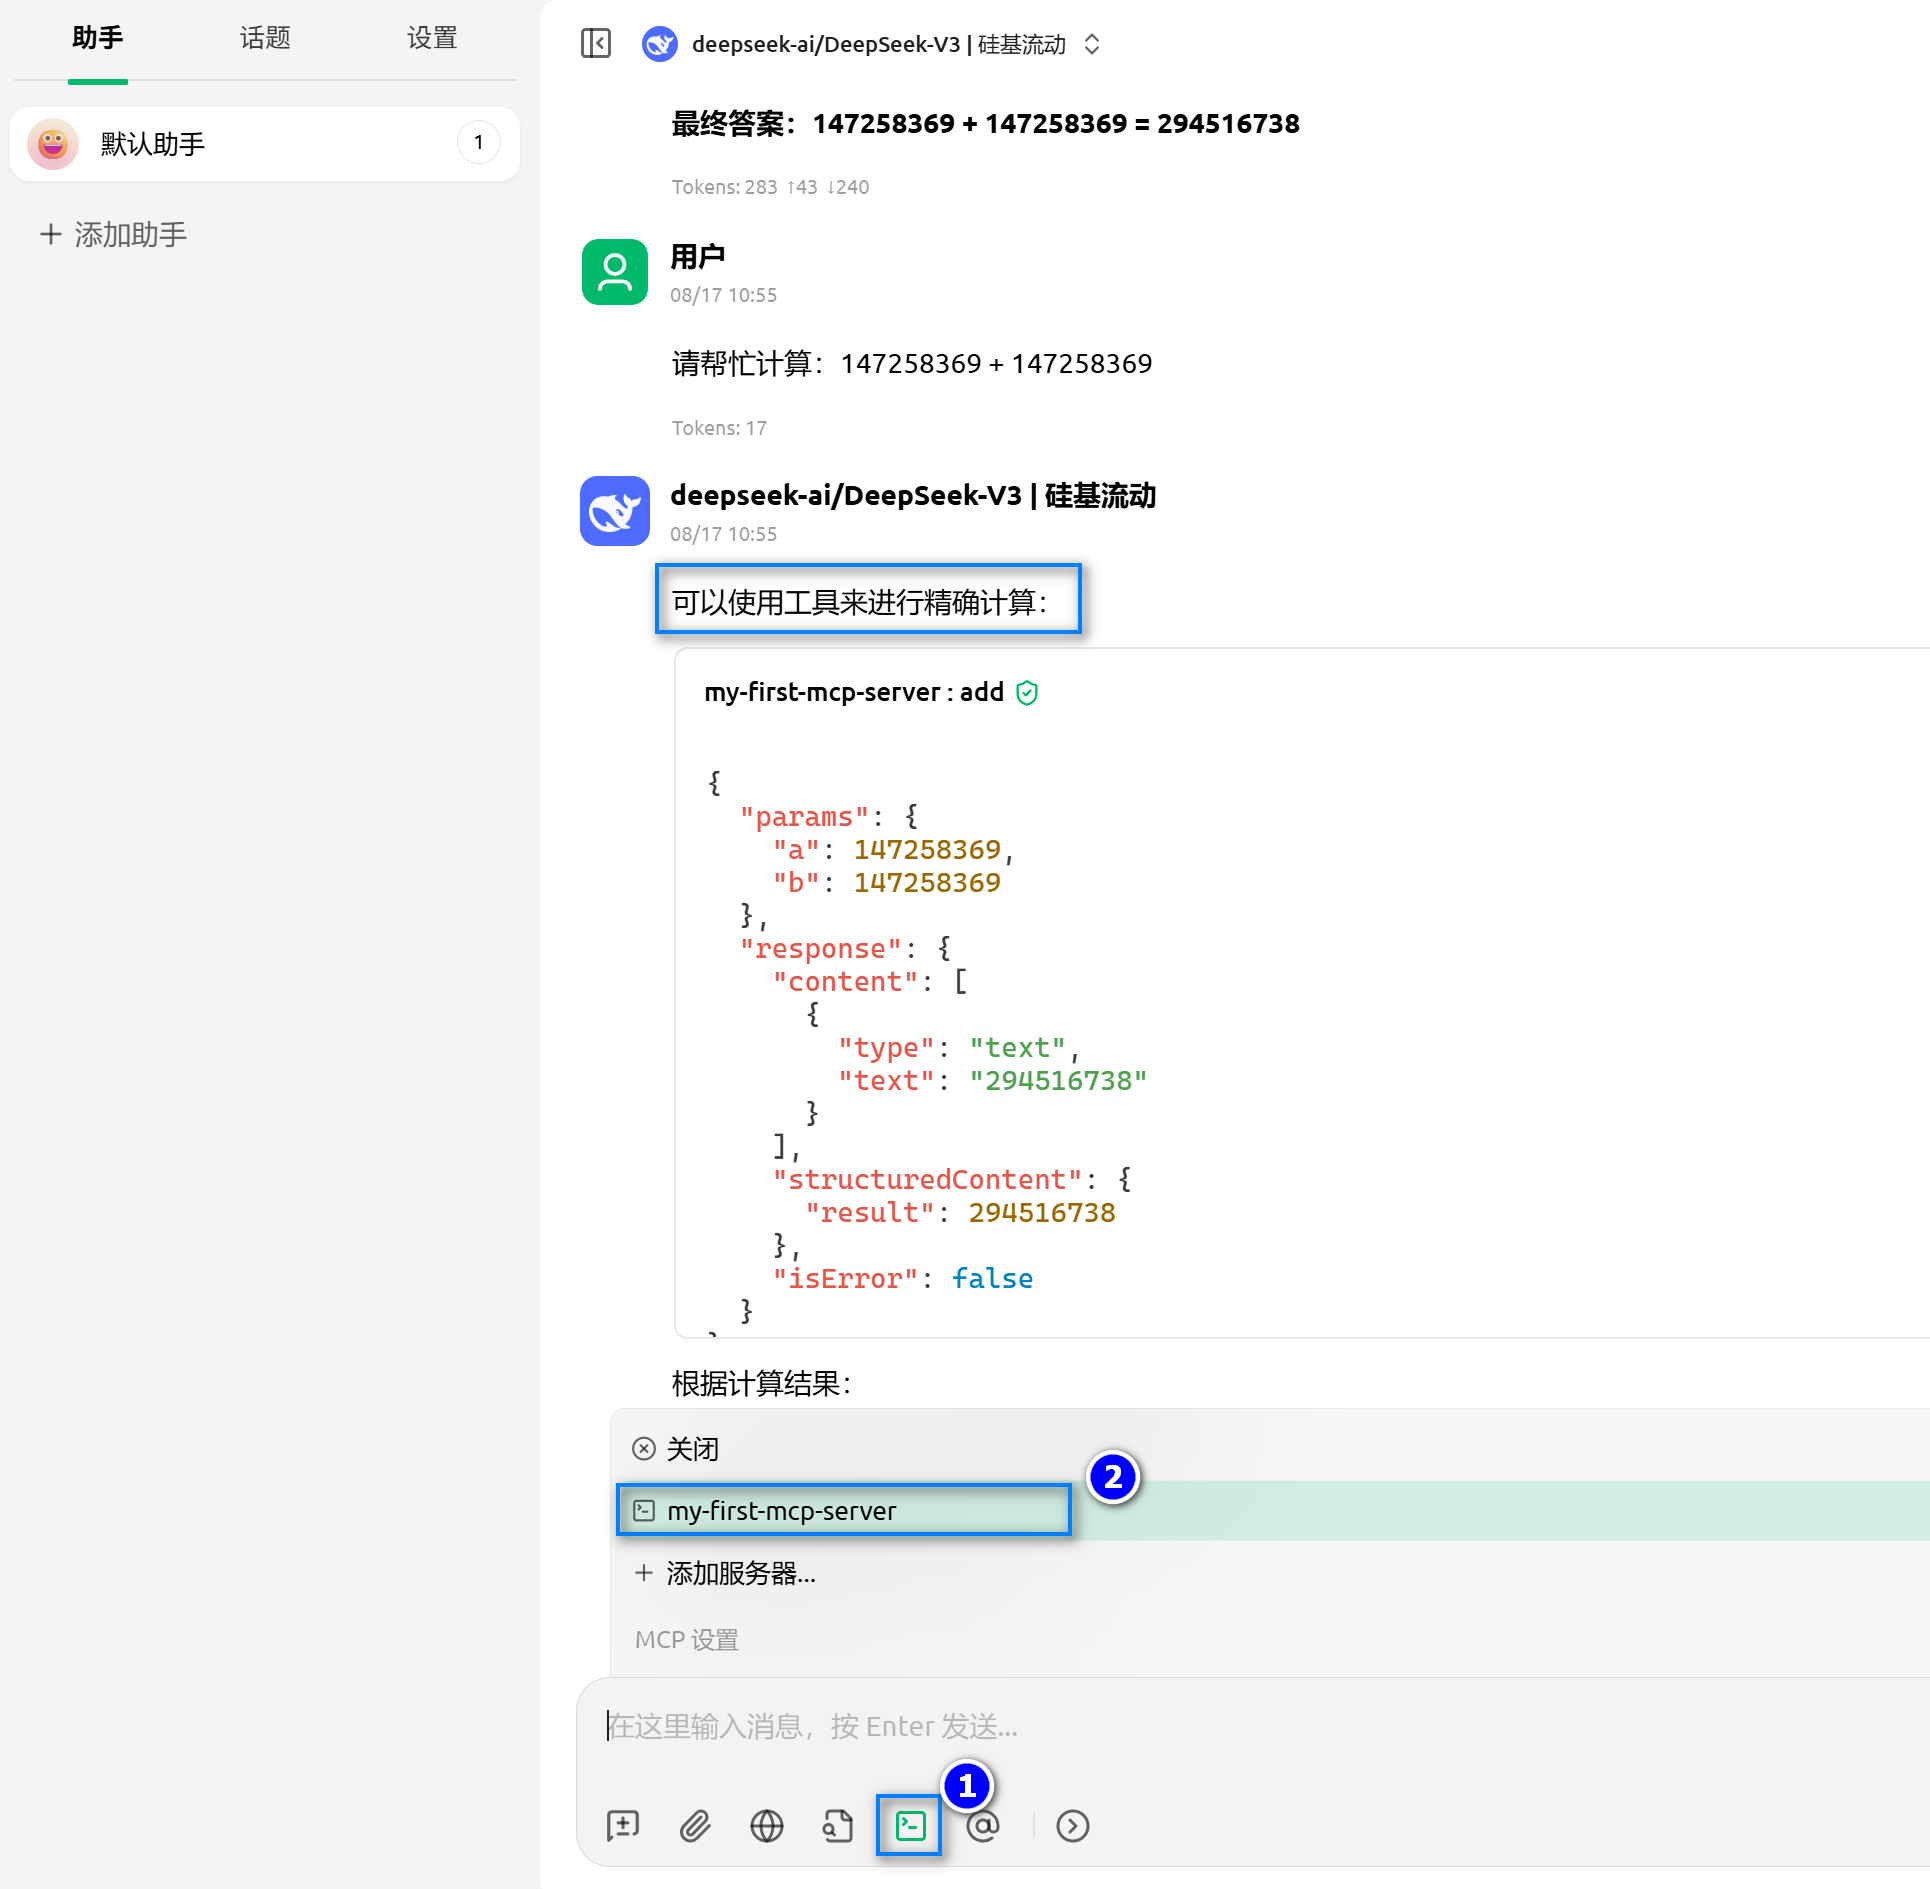
Task: Open the model selector chevron
Action: [1092, 44]
